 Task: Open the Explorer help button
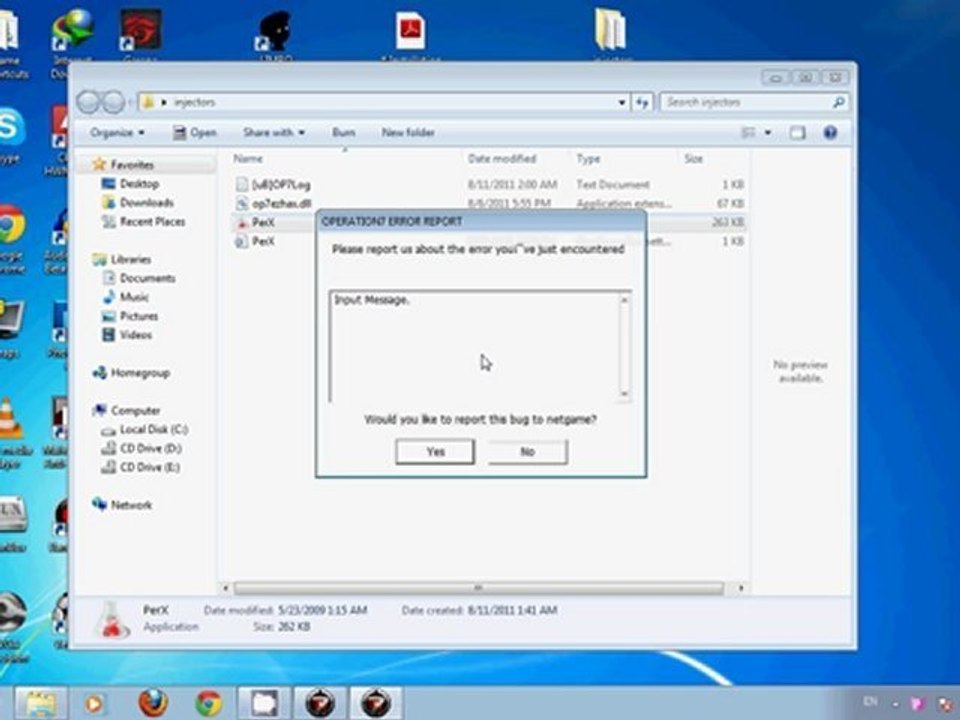click(x=830, y=132)
